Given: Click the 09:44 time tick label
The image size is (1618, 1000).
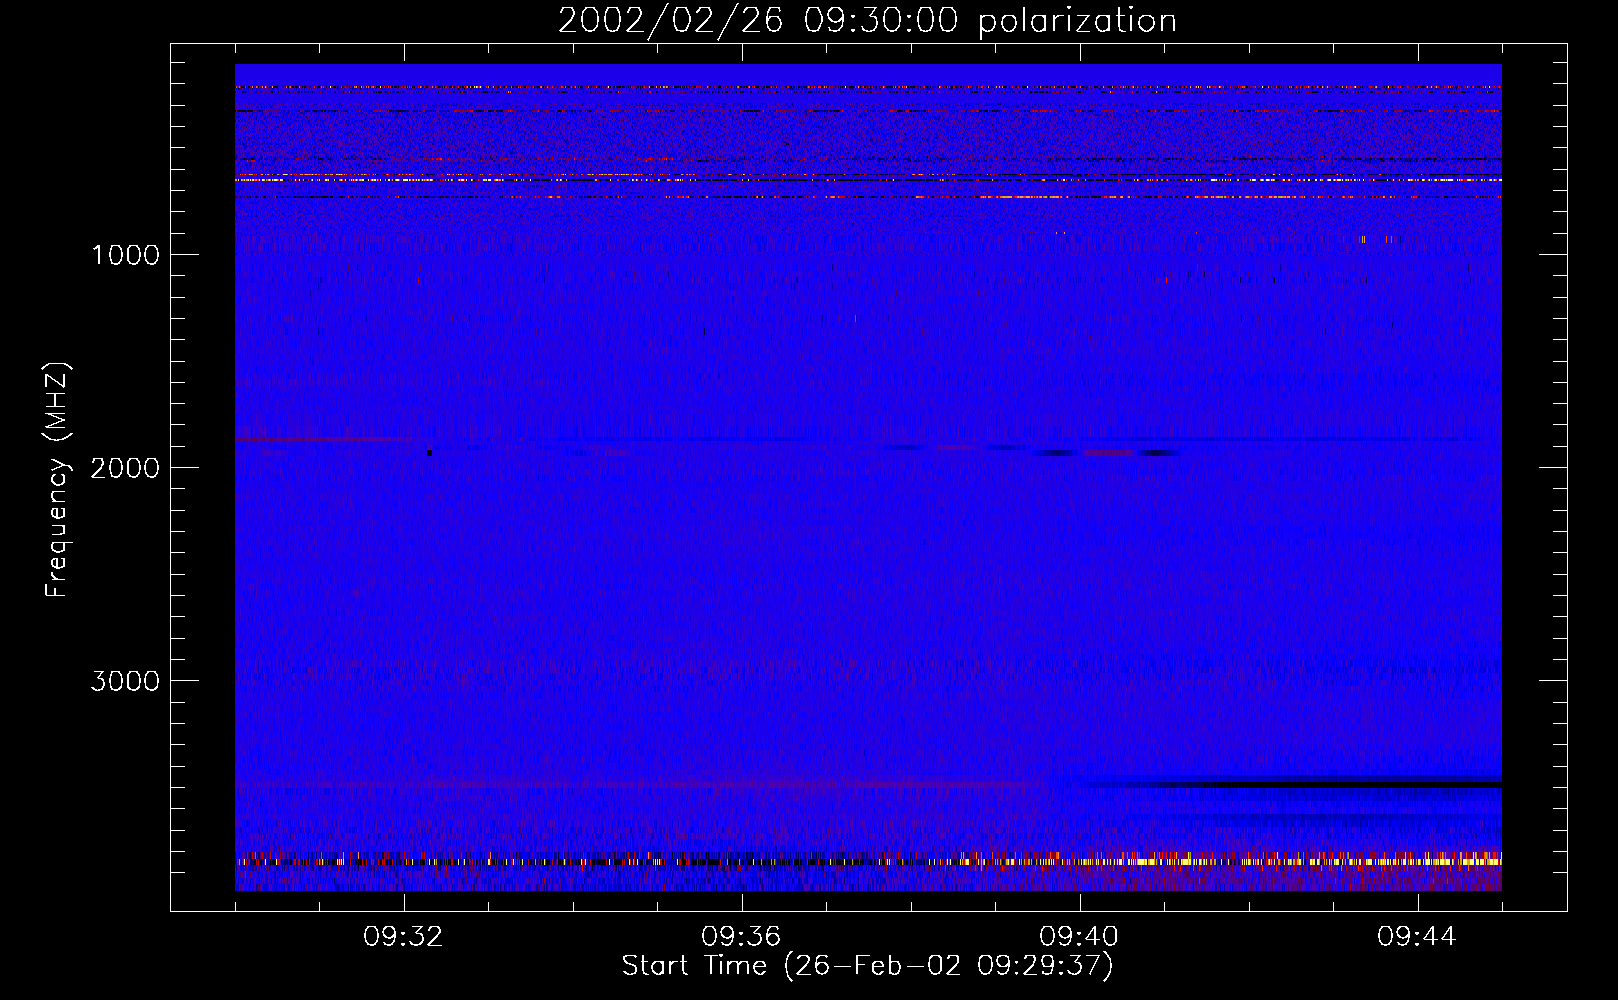Looking at the screenshot, I should coord(1417,937).
